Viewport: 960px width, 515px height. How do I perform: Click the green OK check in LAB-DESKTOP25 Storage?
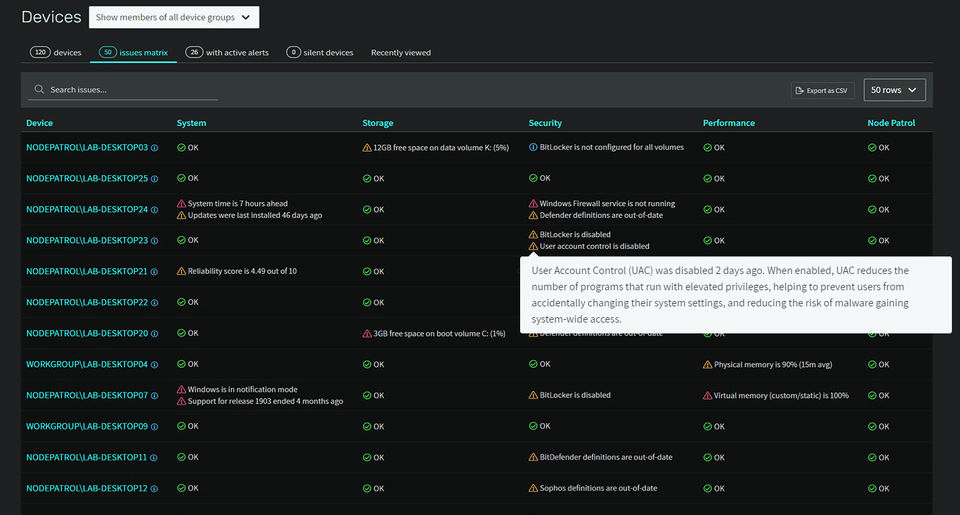(x=367, y=179)
